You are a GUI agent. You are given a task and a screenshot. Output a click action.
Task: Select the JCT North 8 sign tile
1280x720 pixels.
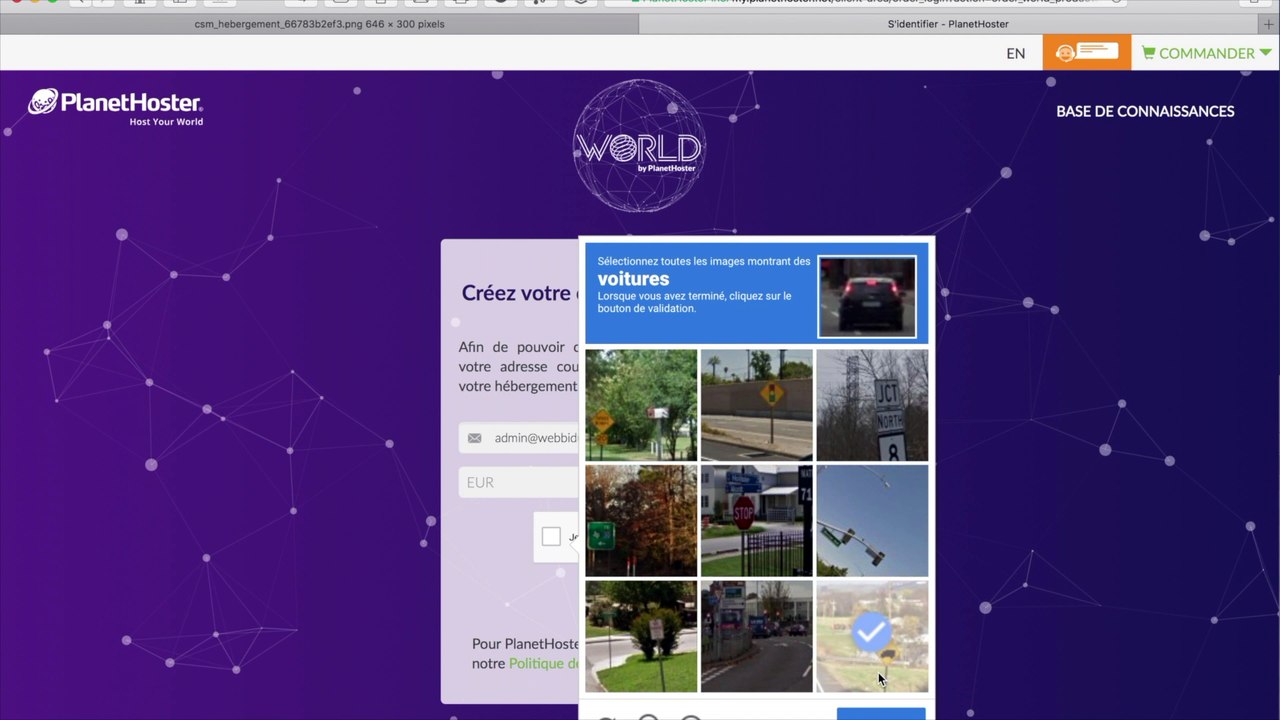(872, 405)
